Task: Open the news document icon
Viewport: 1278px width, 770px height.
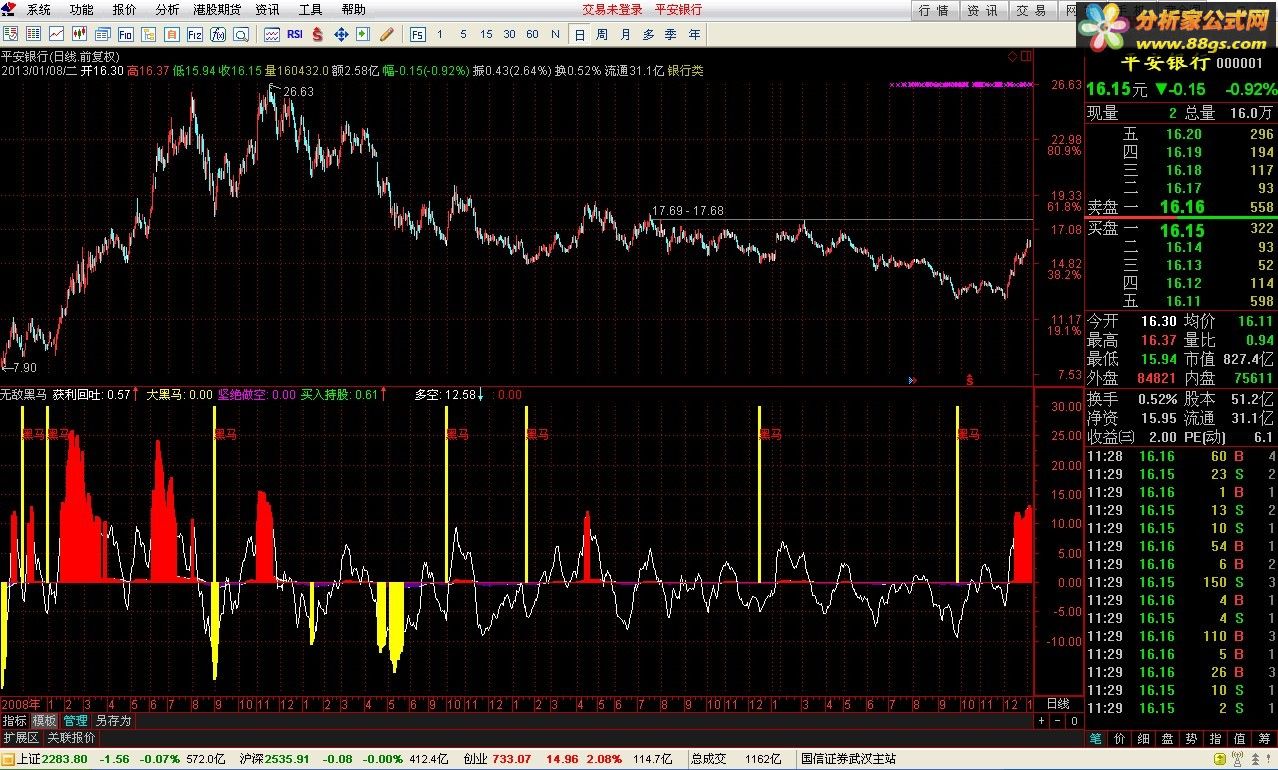Action: coord(103,34)
